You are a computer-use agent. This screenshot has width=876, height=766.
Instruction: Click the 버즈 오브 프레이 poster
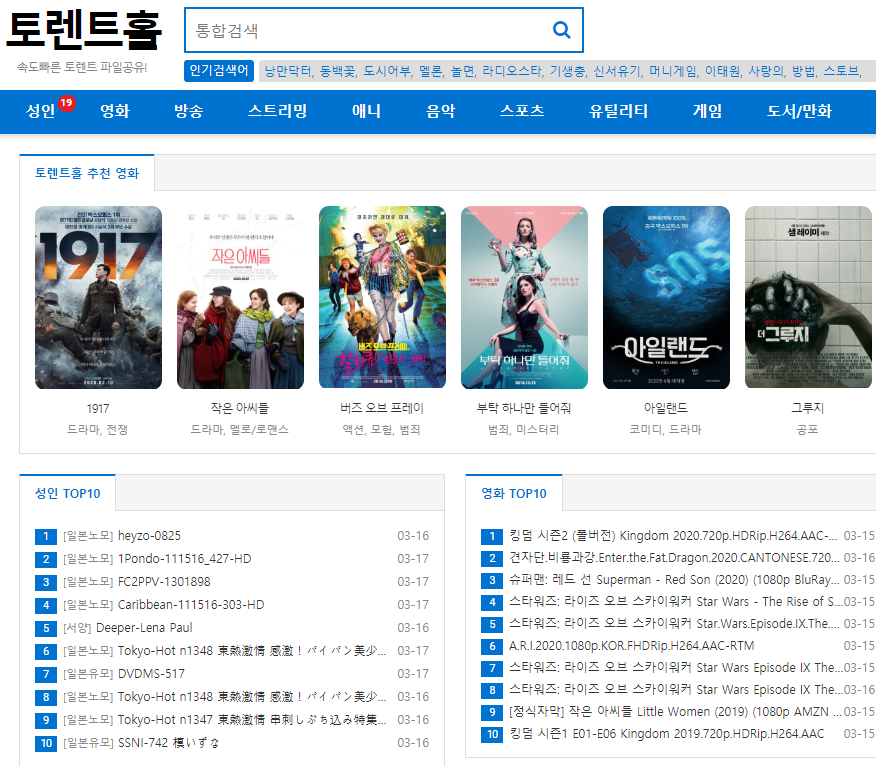coord(382,297)
